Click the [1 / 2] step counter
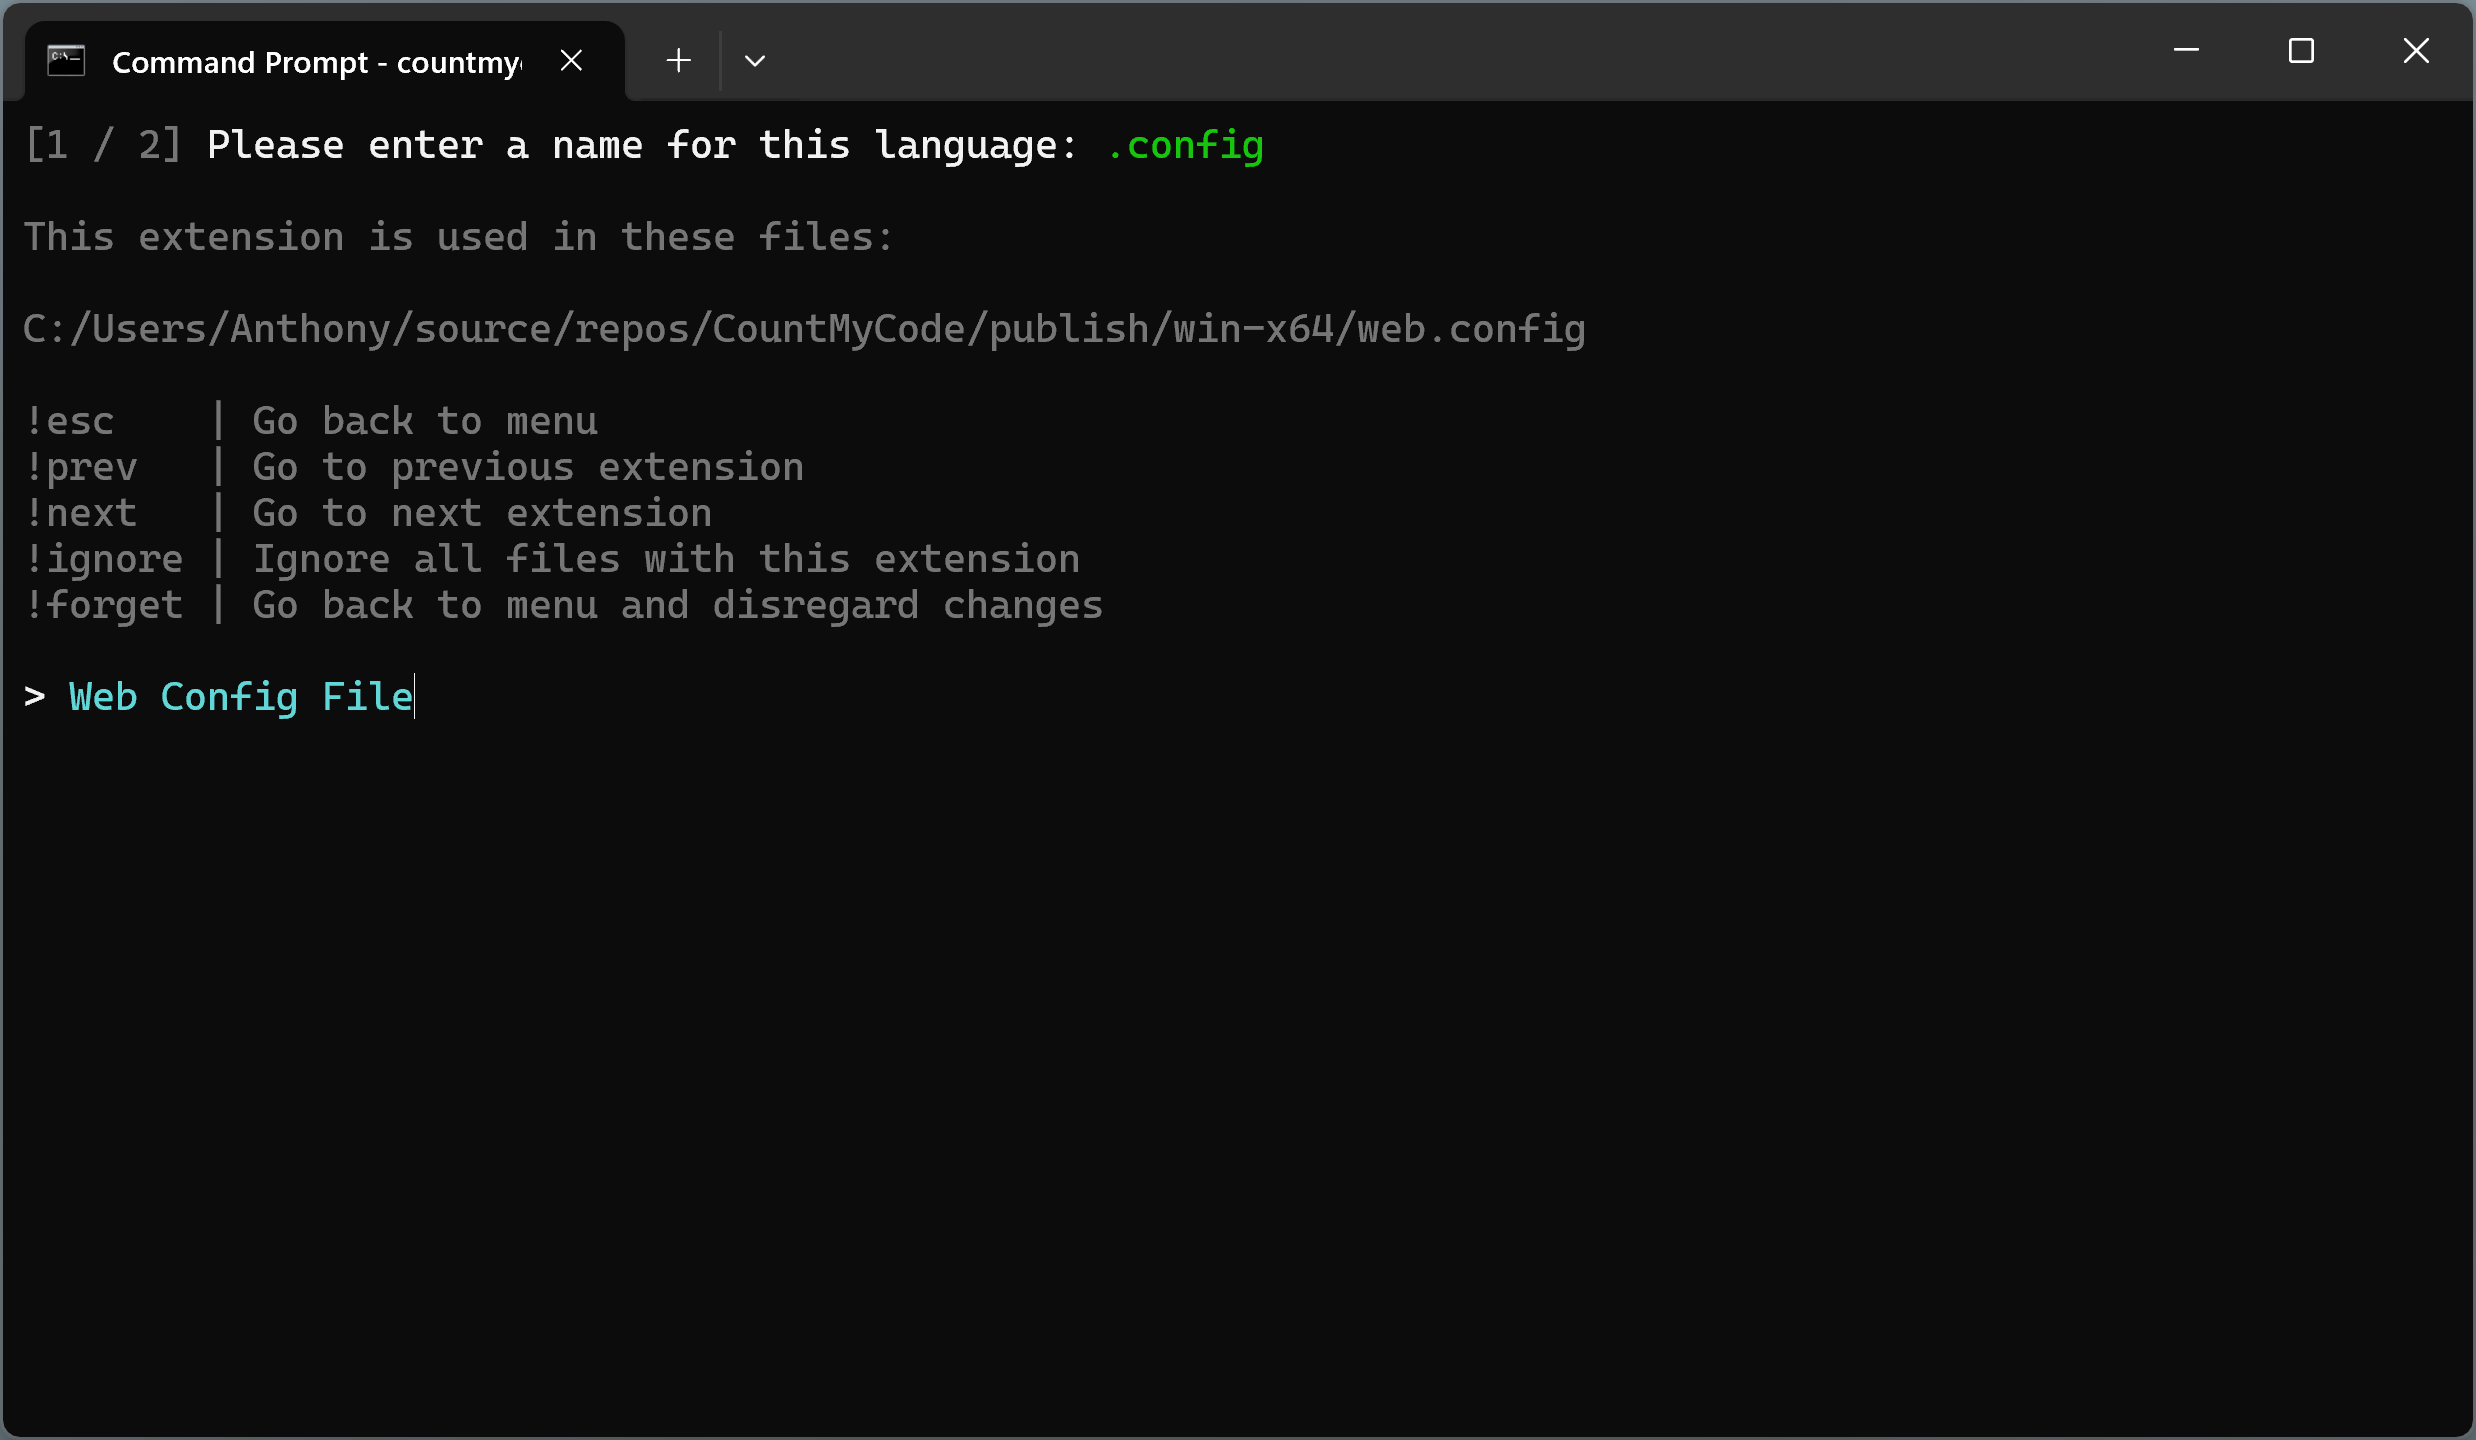 pos(102,146)
